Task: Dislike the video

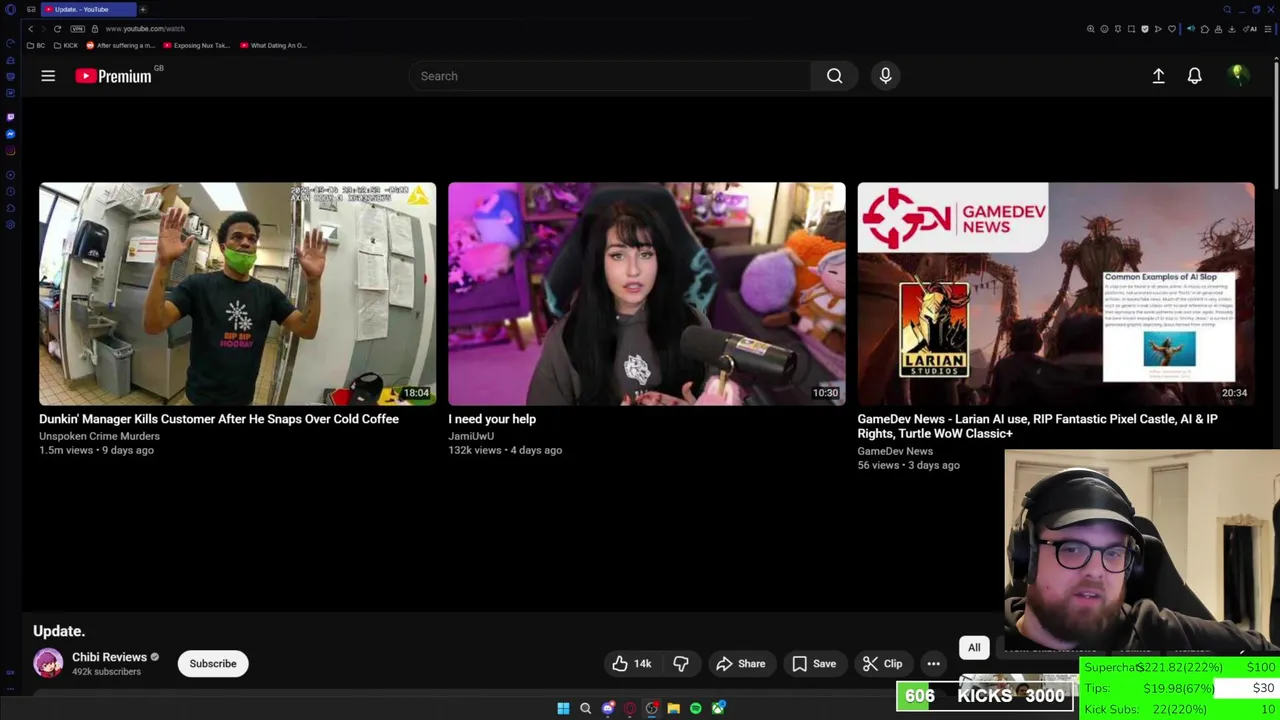Action: (681, 664)
